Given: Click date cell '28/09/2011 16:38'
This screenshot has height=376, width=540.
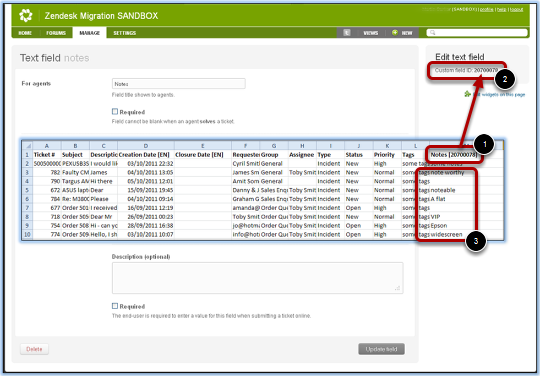Looking at the screenshot, I should coord(146,226).
